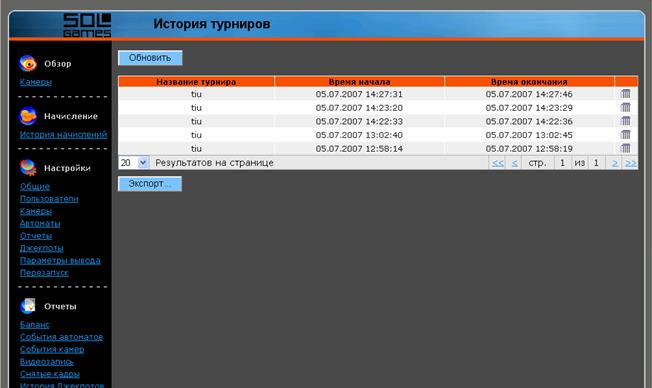Open details icon for tournament started 14:27:31

[x=625, y=94]
